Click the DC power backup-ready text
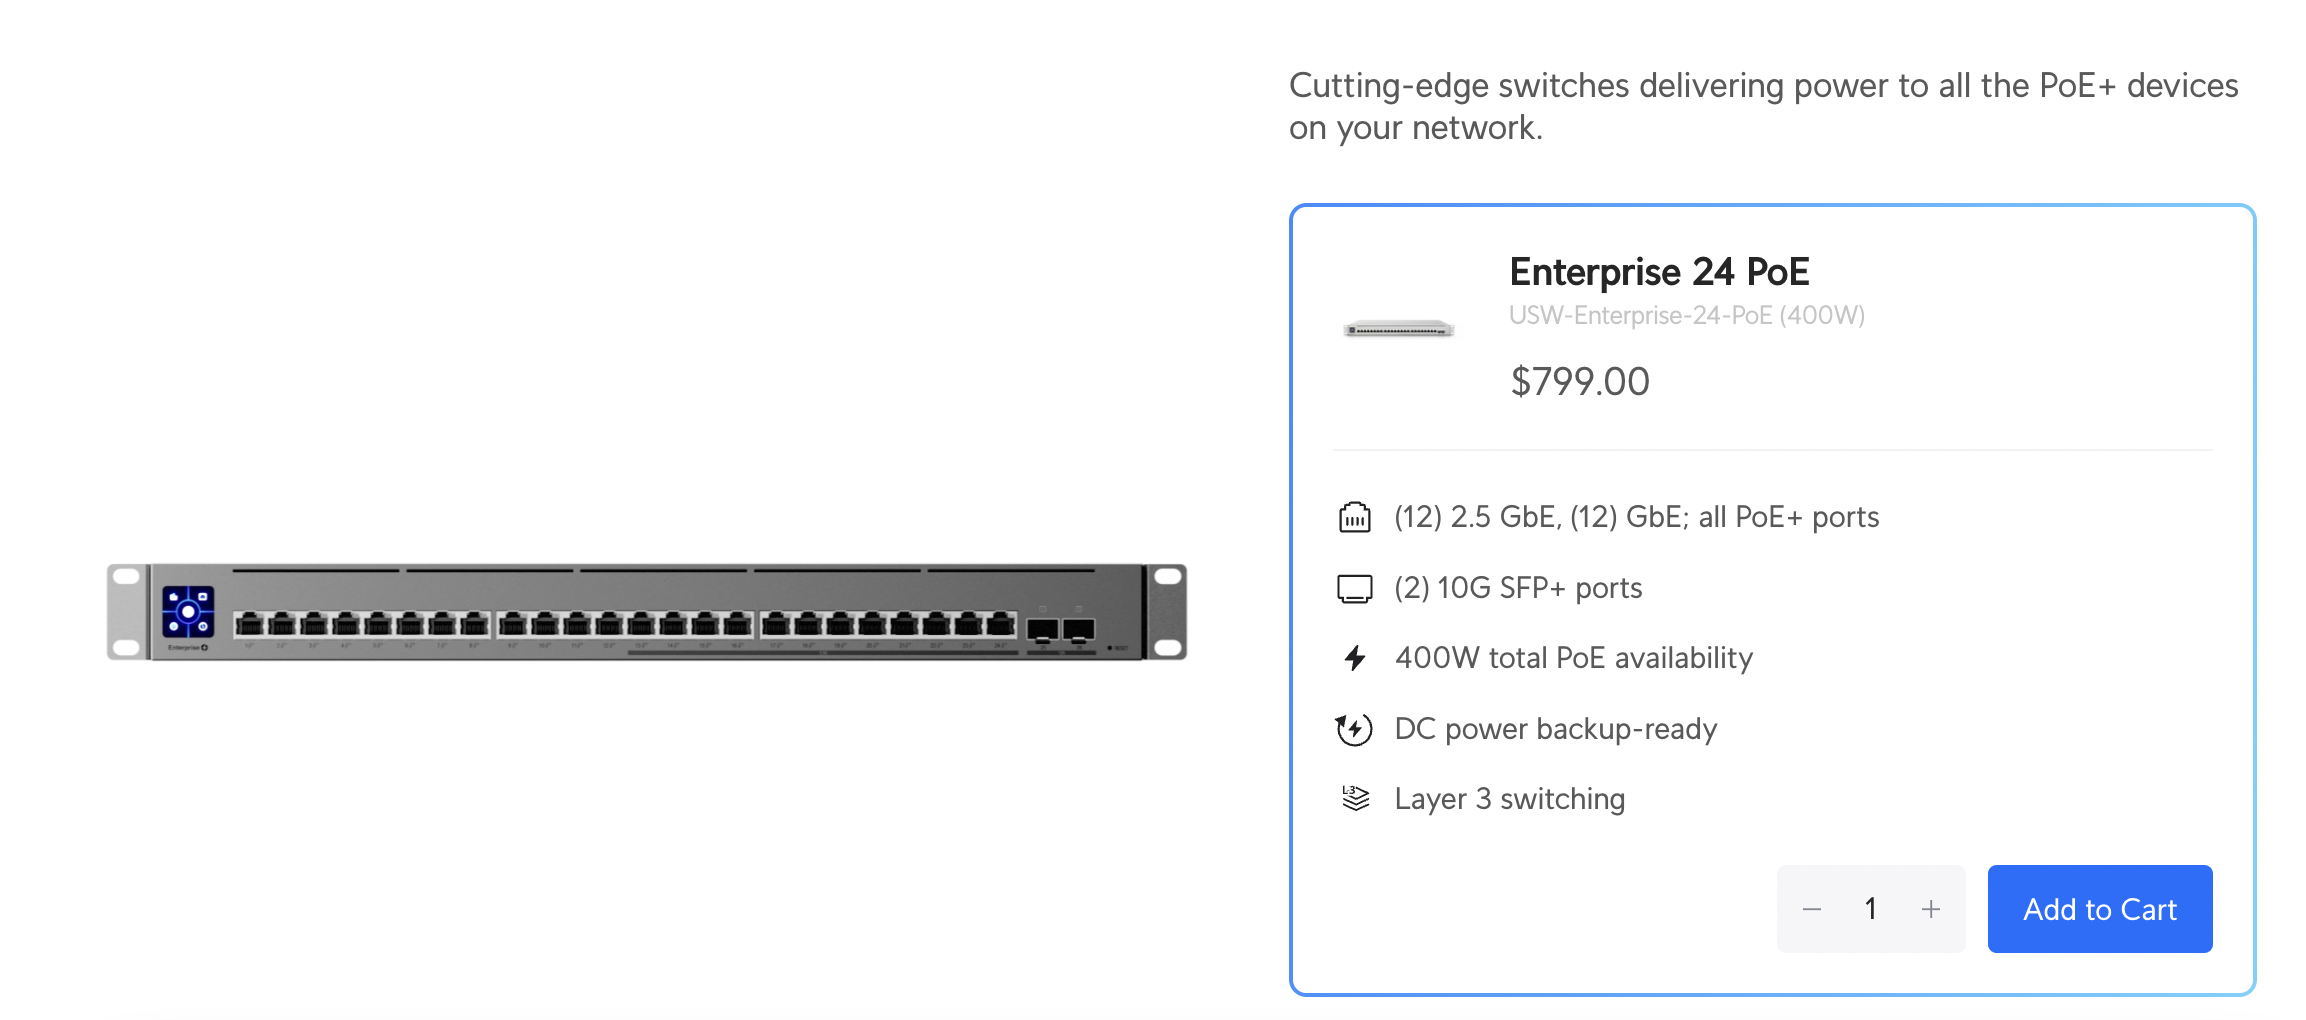2306x1020 pixels. pos(1555,729)
